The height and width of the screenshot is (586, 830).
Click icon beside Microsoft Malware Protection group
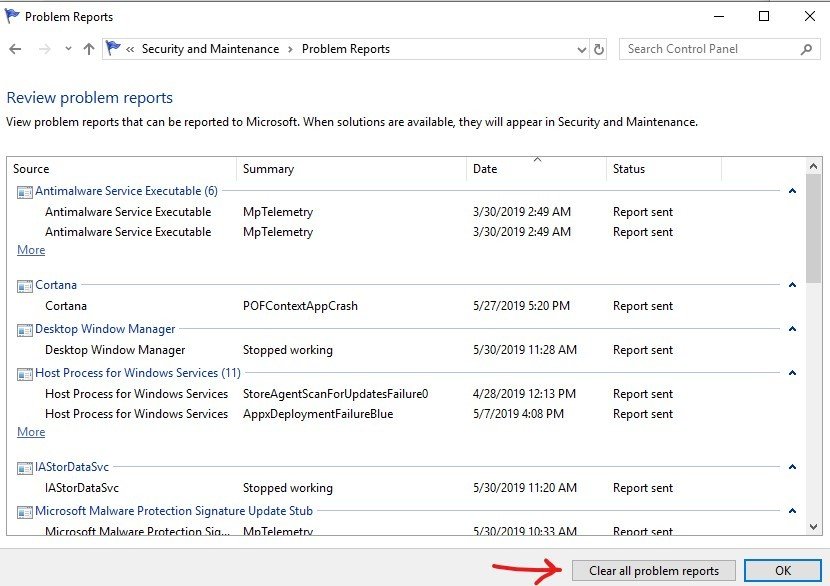(x=24, y=512)
